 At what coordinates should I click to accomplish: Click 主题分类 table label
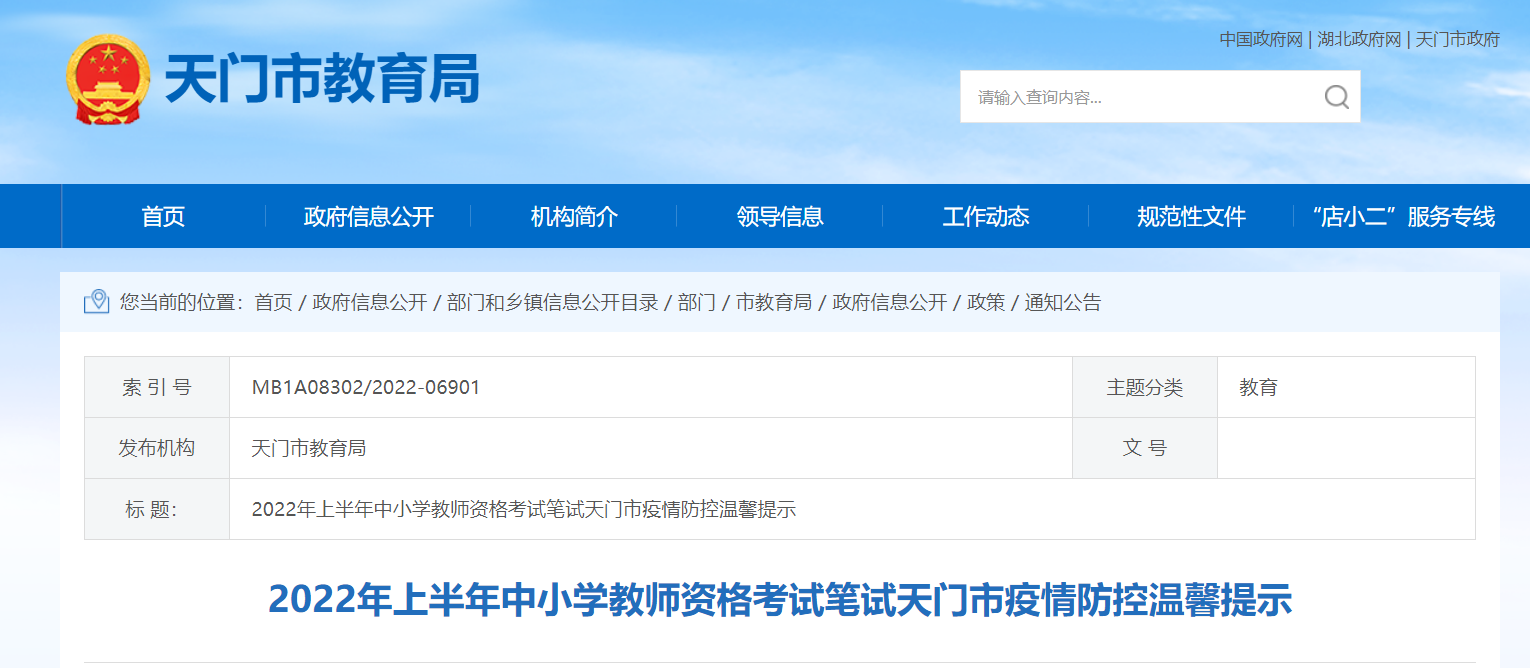pos(1145,387)
